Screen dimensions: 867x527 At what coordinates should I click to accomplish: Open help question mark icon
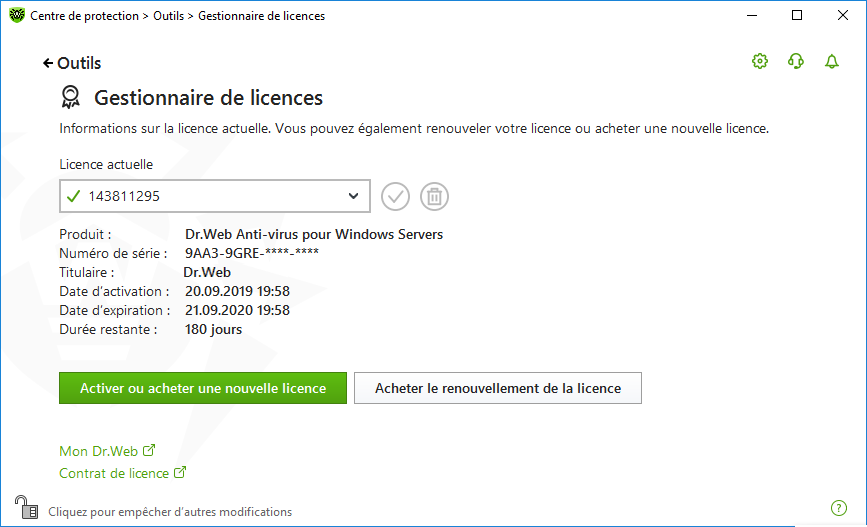point(839,508)
